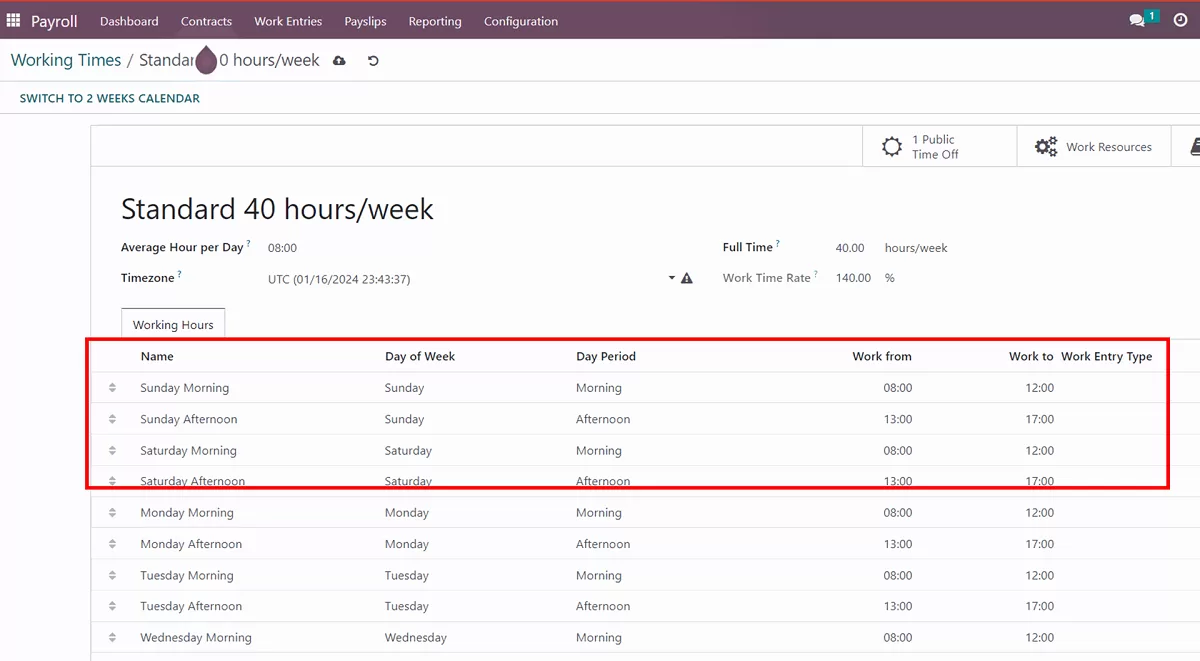Click Monday Afternoon row's Day of Week cell
This screenshot has height=661, width=1200.
pos(407,544)
